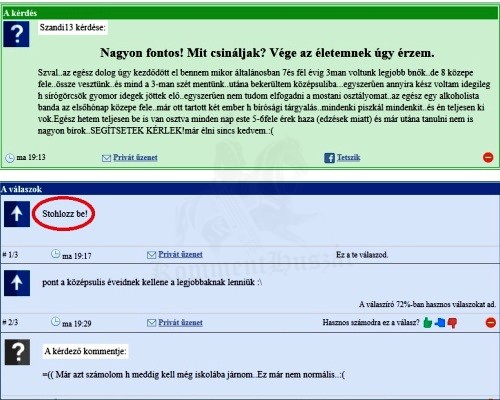Click the 'A kérdező kommentje:' label
The height and width of the screenshot is (400, 500).
click(85, 351)
